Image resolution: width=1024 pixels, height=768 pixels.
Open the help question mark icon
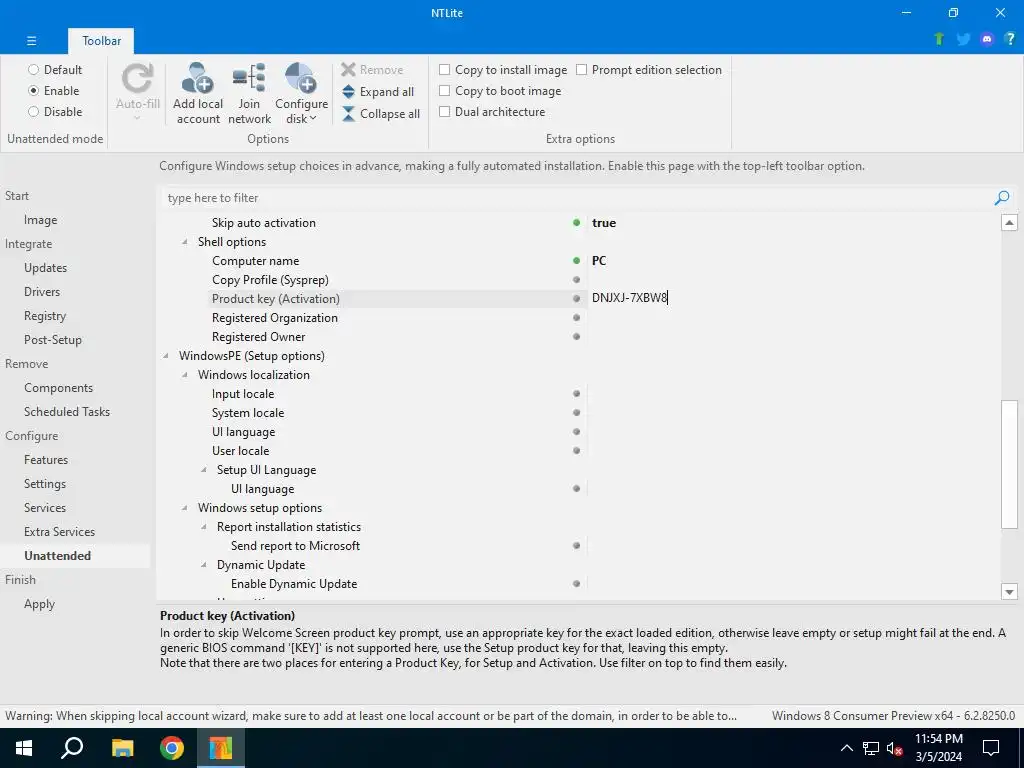click(x=1010, y=39)
